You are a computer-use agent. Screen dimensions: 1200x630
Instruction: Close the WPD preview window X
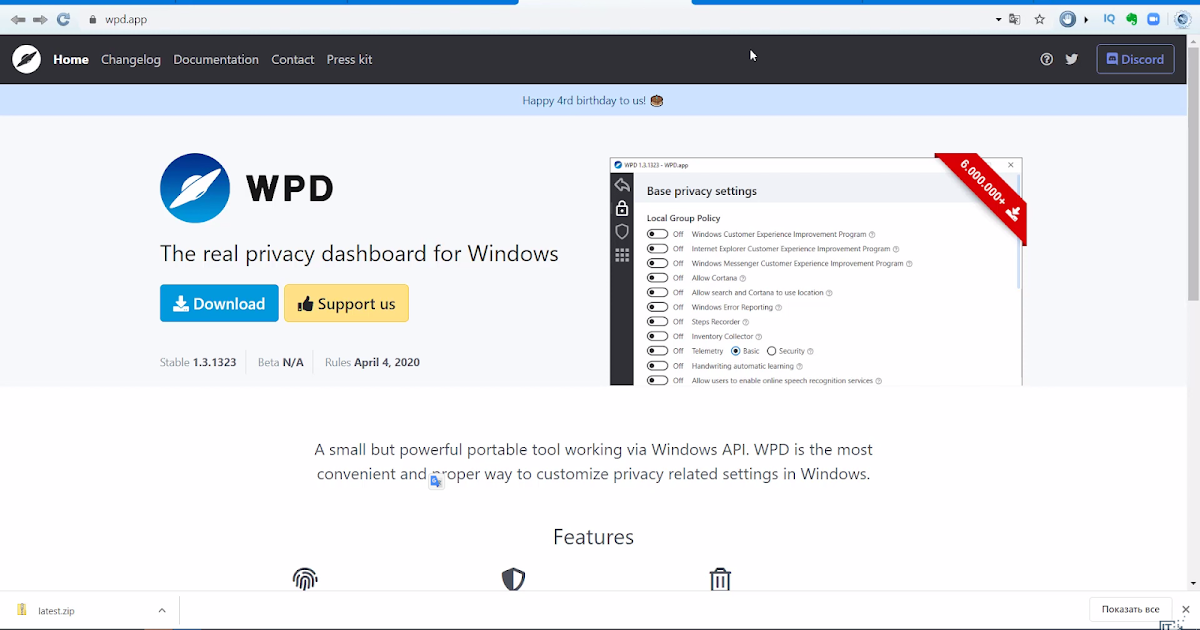coord(1010,165)
